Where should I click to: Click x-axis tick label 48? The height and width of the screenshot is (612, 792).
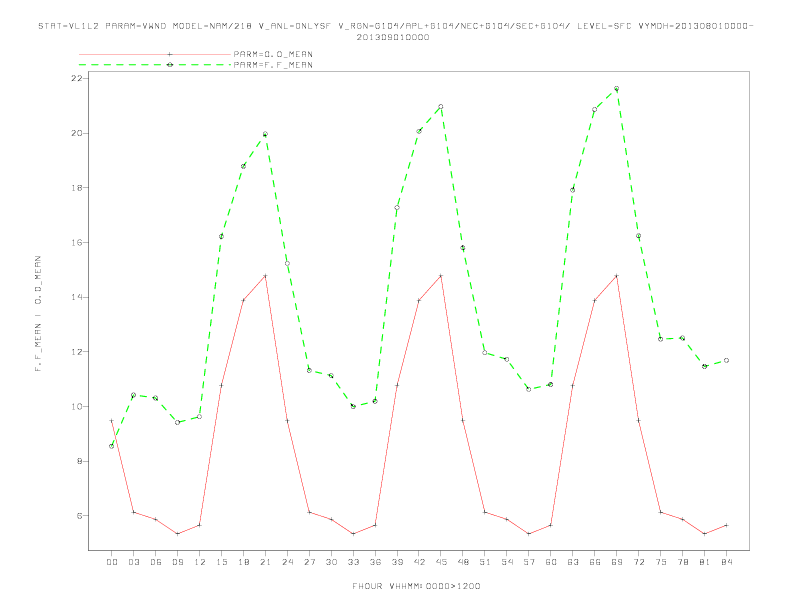tap(463, 562)
